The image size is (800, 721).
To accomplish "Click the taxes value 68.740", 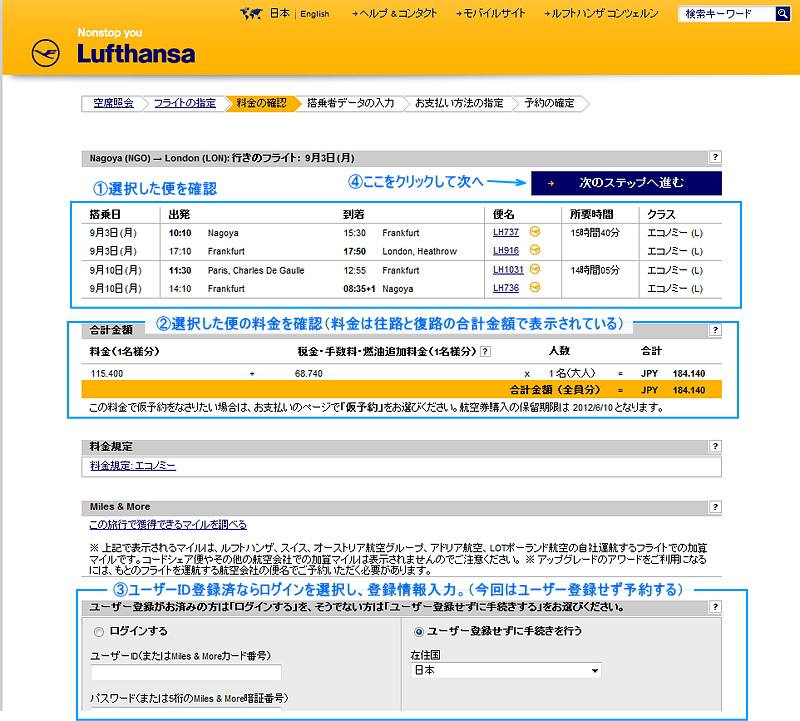I will pyautogui.click(x=308, y=374).
